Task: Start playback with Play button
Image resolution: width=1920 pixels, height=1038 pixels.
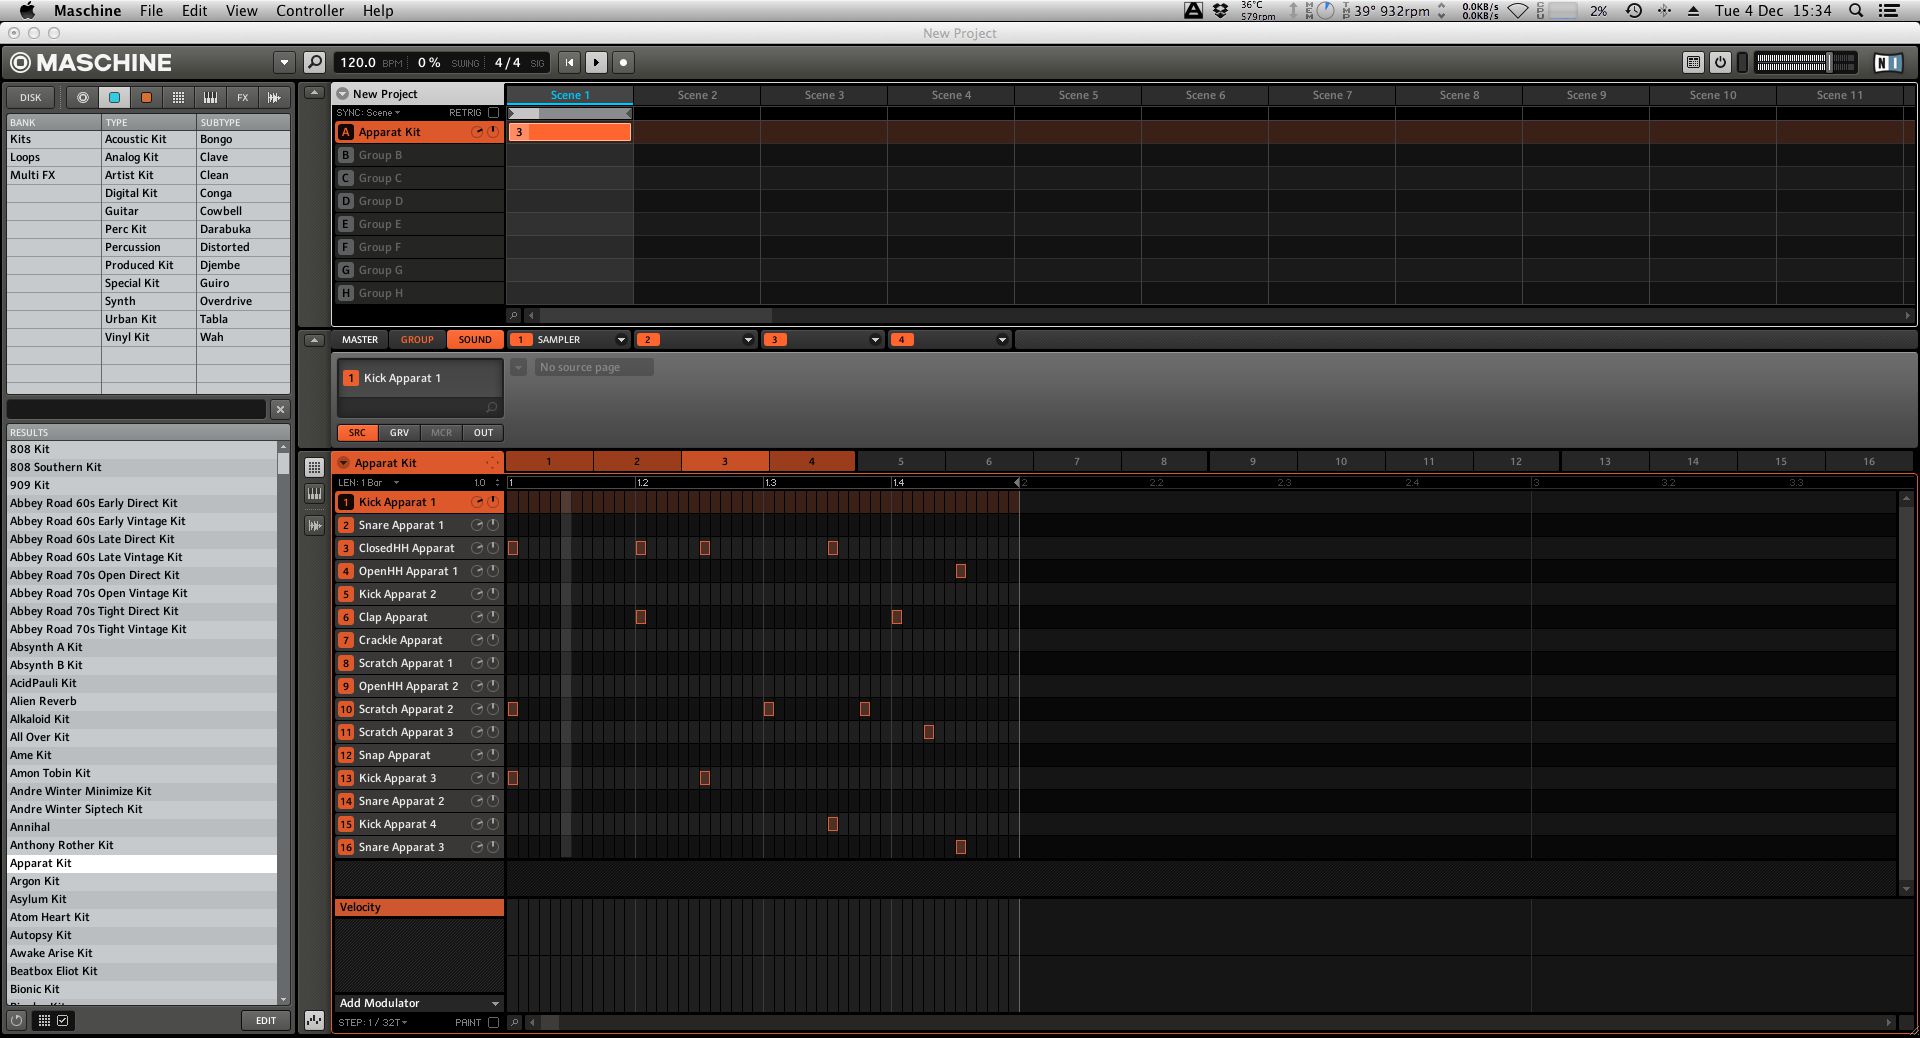Action: coord(596,62)
